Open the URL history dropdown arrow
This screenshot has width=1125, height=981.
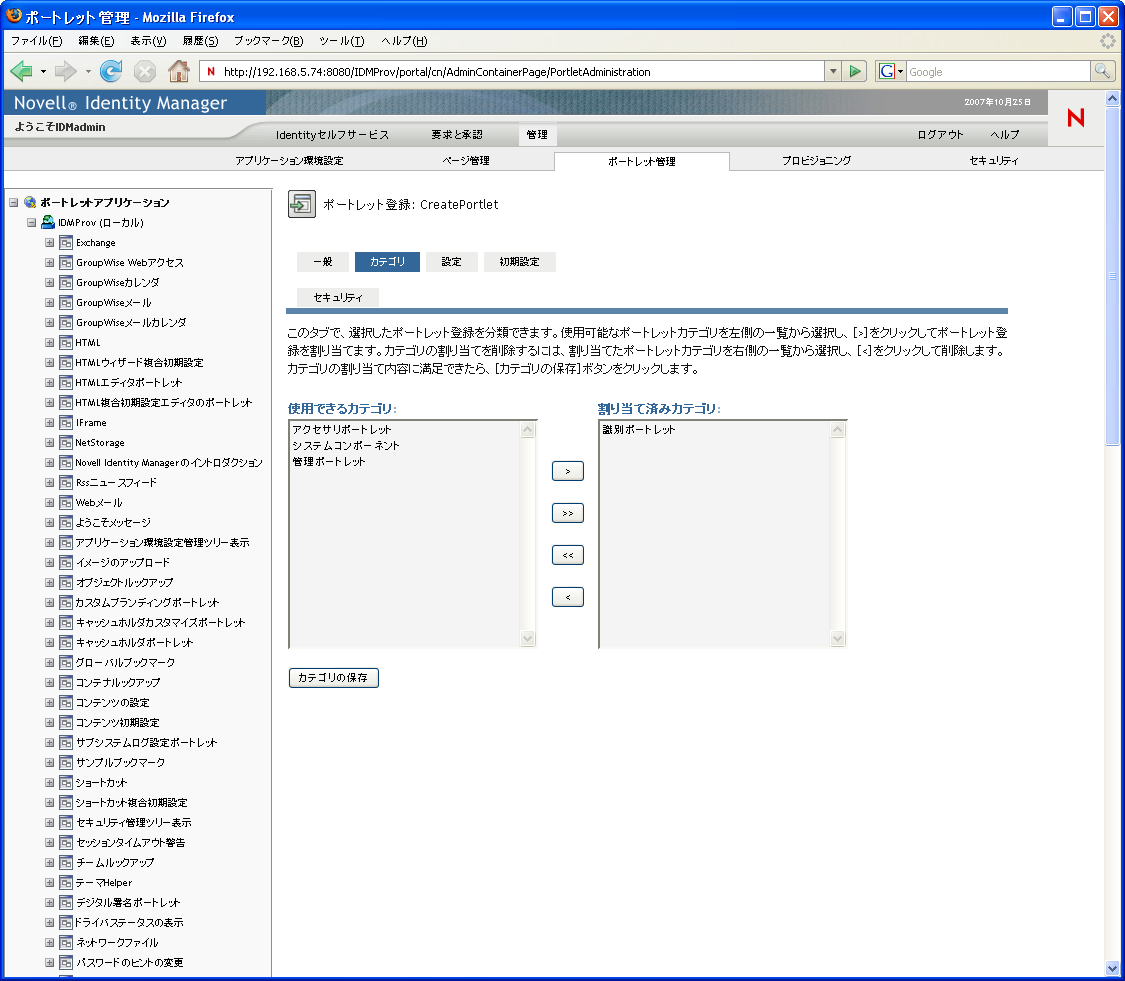coord(832,71)
